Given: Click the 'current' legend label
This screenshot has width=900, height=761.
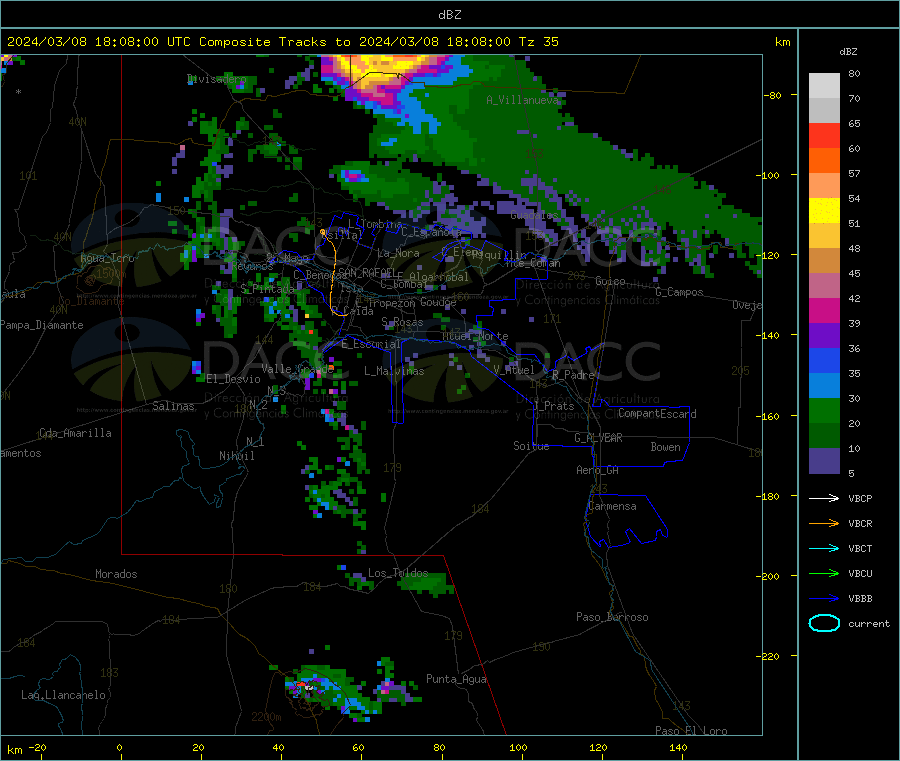Looking at the screenshot, I should 869,624.
